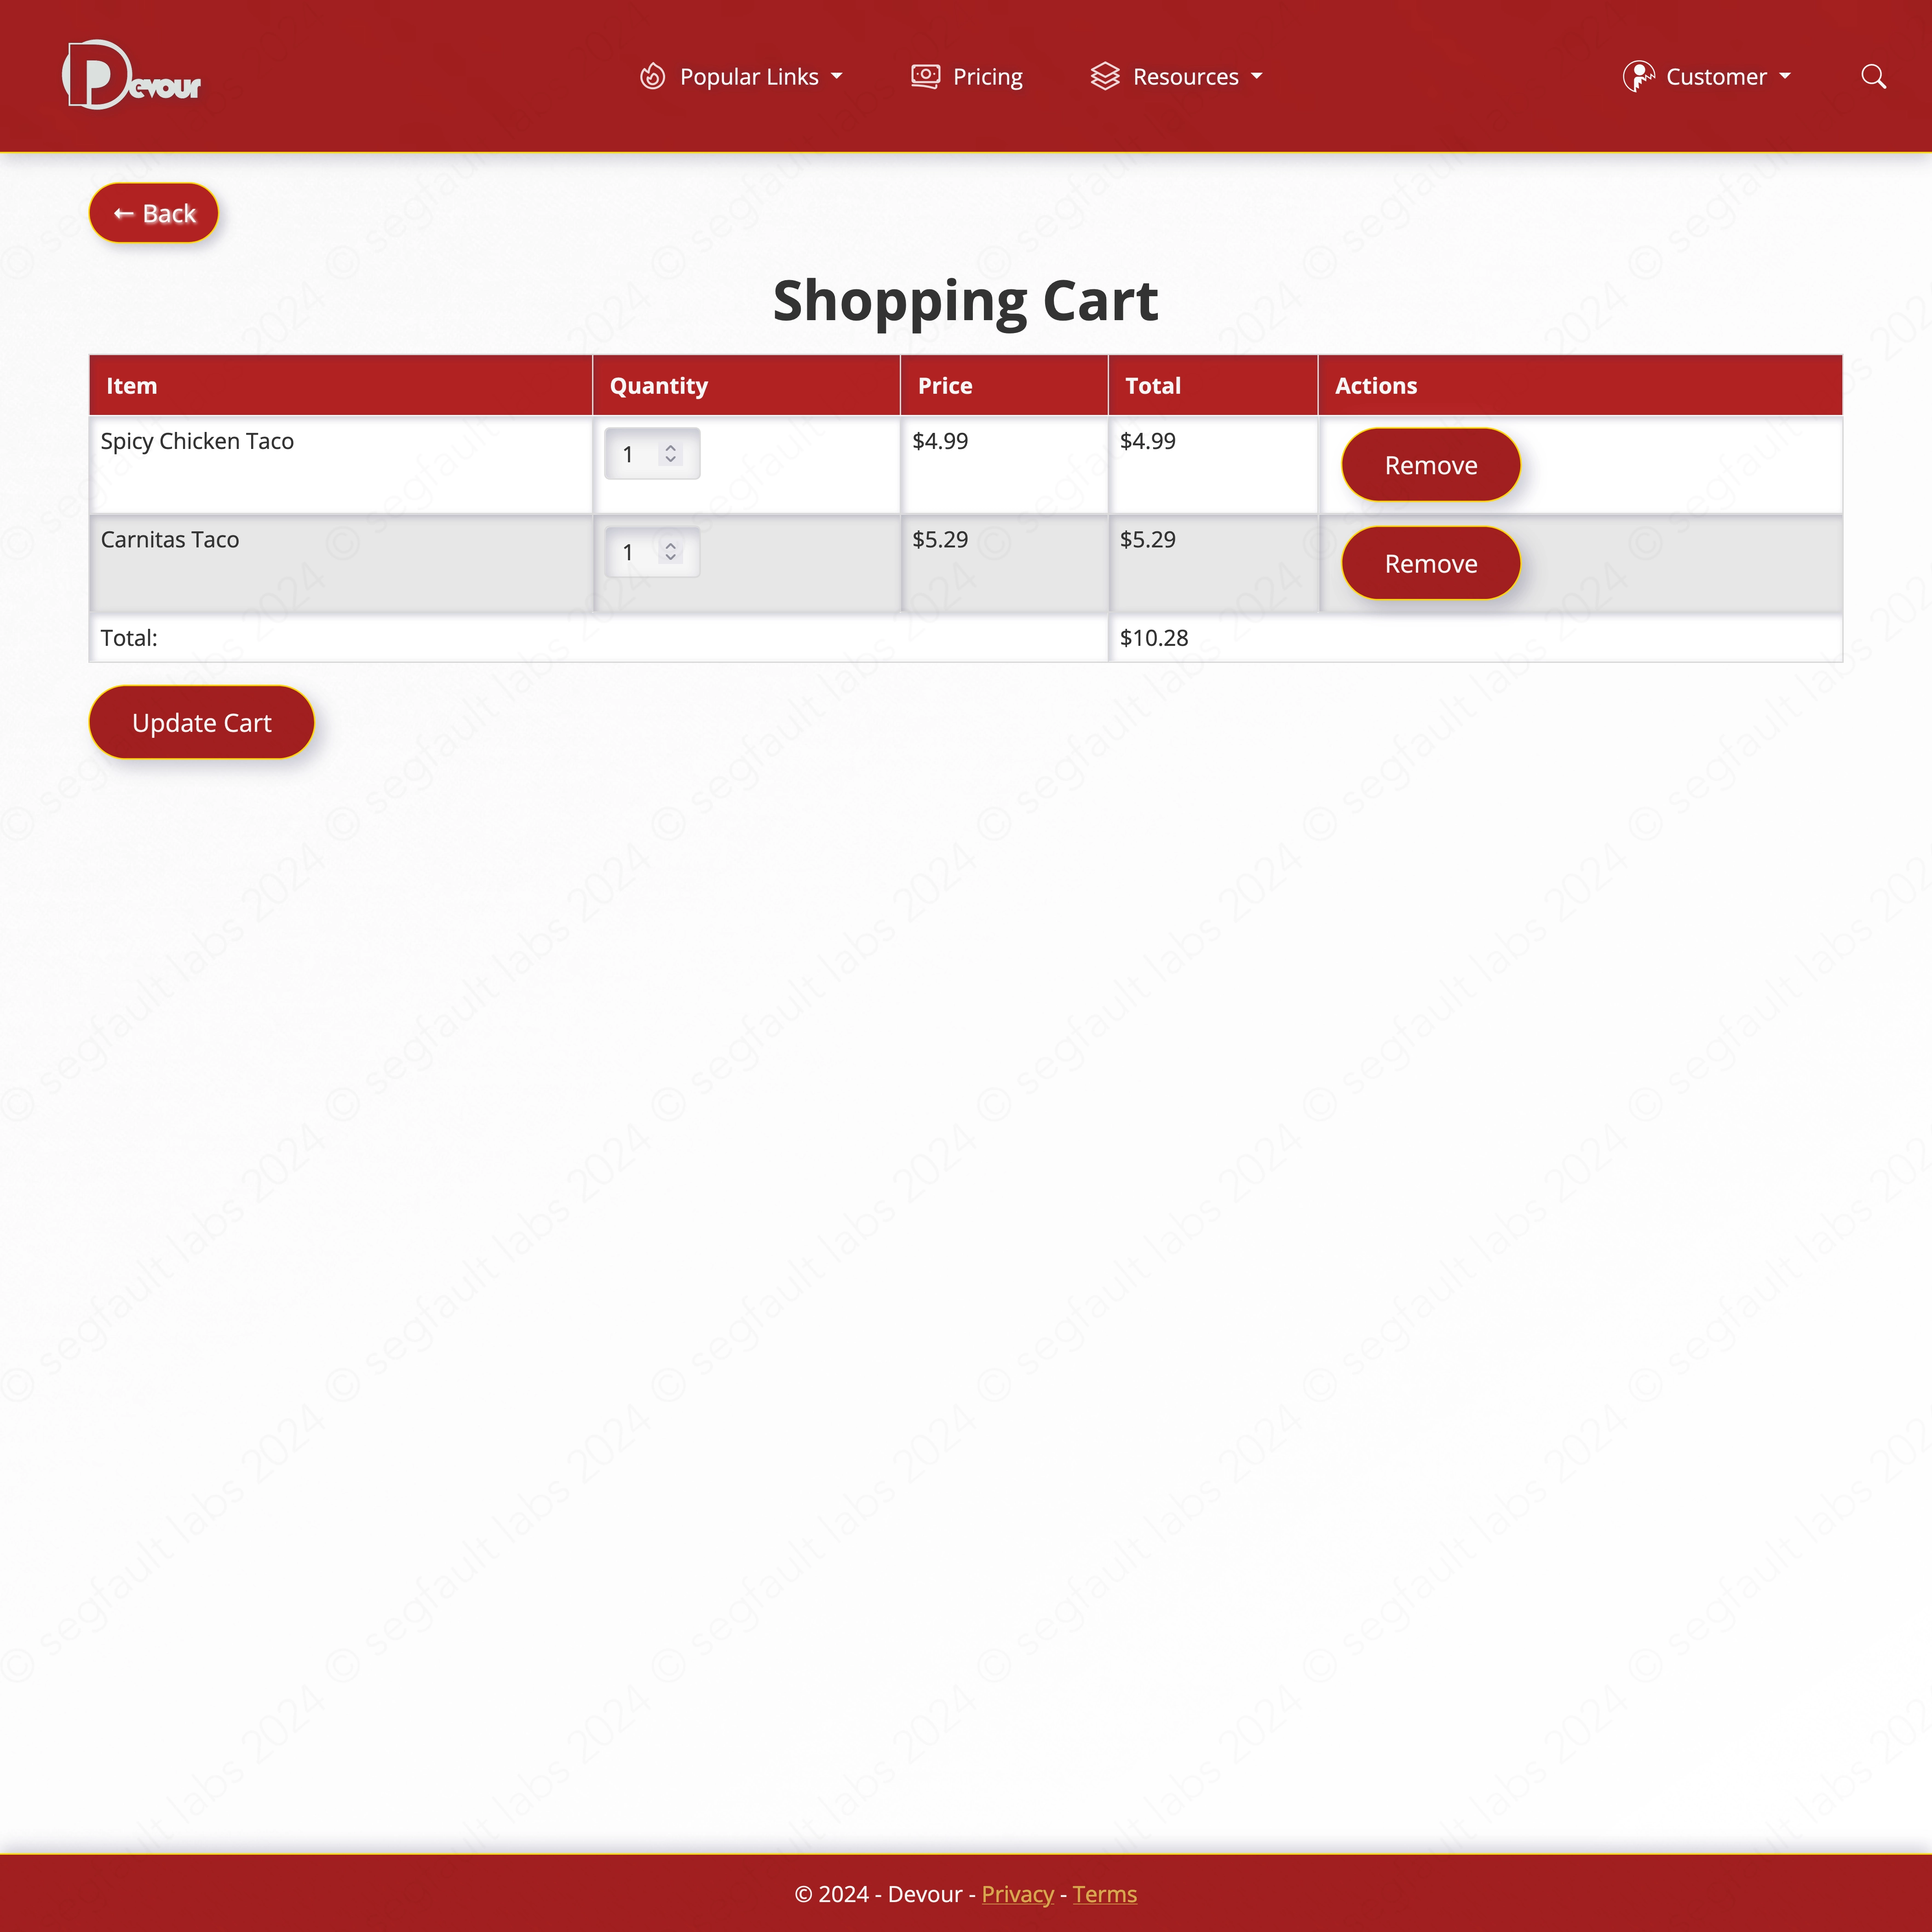Open the Terms link in footer
The height and width of the screenshot is (1932, 1932).
click(1104, 1894)
